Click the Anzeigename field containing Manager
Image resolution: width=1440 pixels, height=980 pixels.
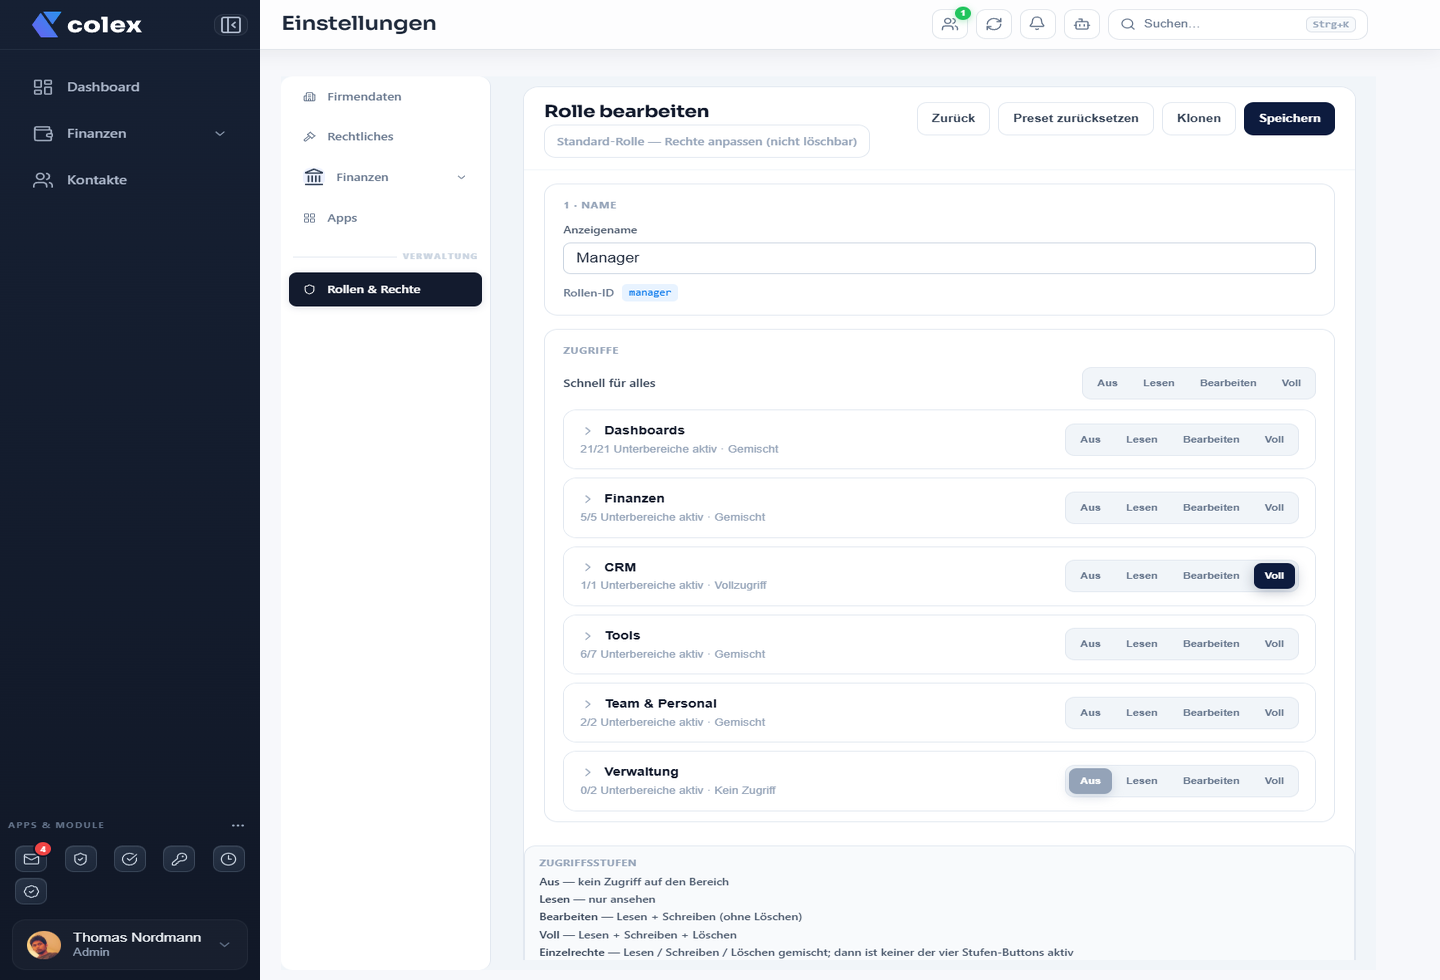click(x=939, y=258)
